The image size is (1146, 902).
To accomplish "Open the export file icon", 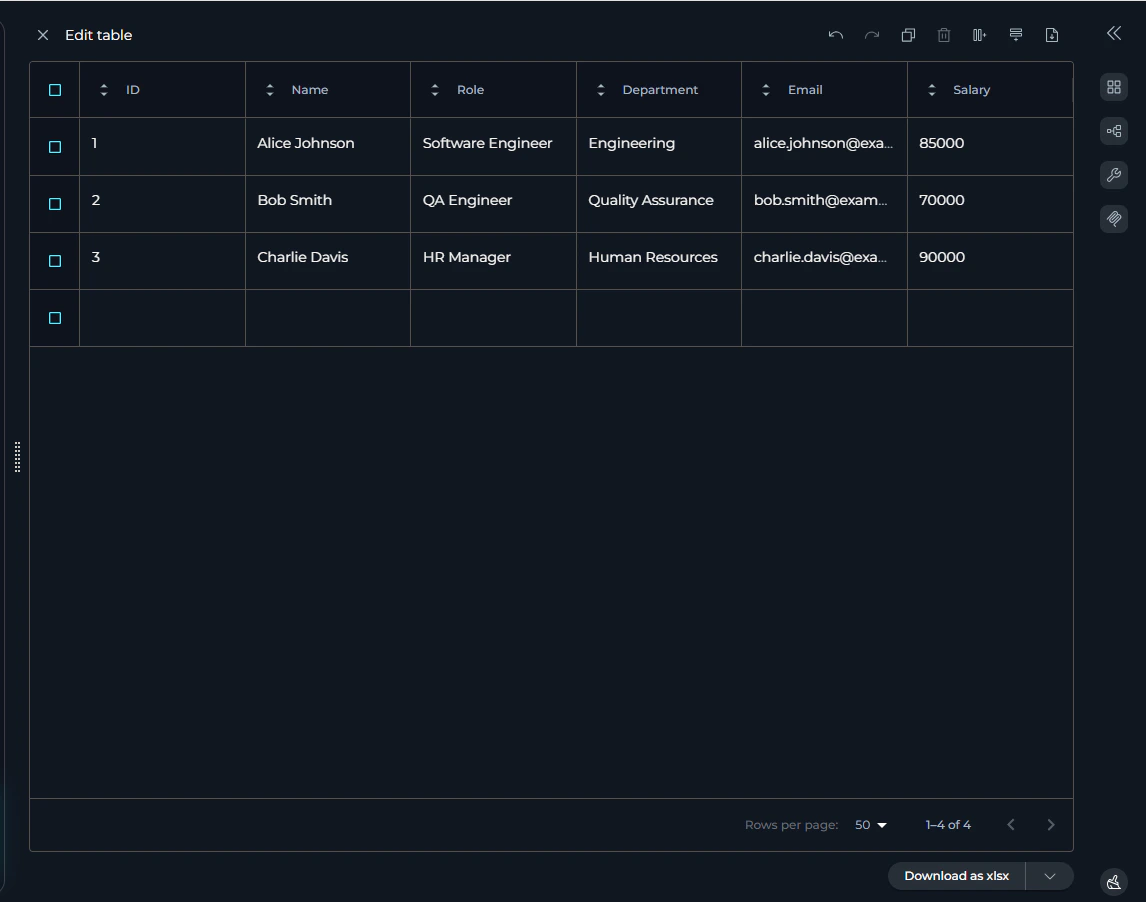I will pyautogui.click(x=1051, y=34).
